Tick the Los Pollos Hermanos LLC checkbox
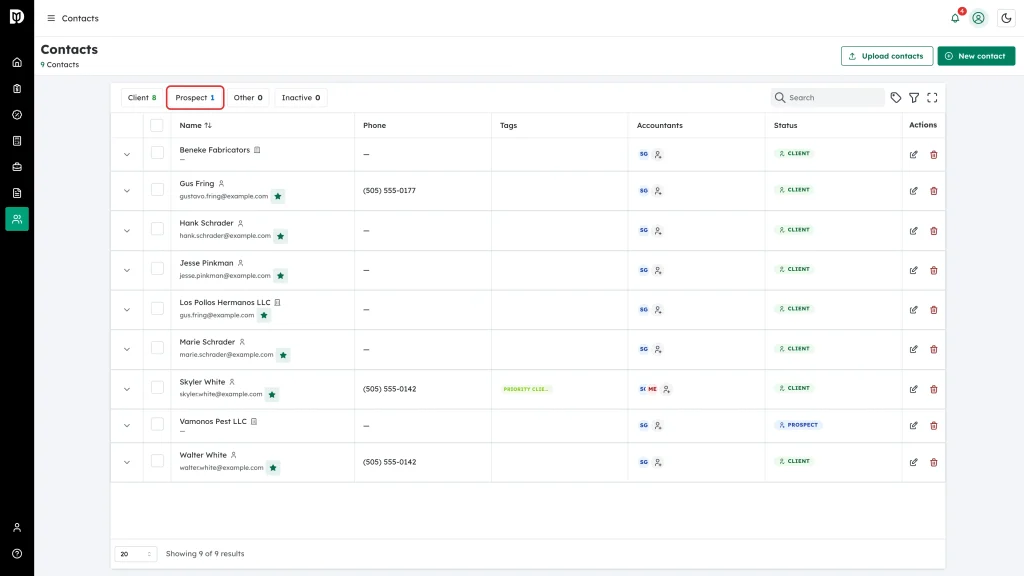This screenshot has width=1024, height=576. pos(157,308)
